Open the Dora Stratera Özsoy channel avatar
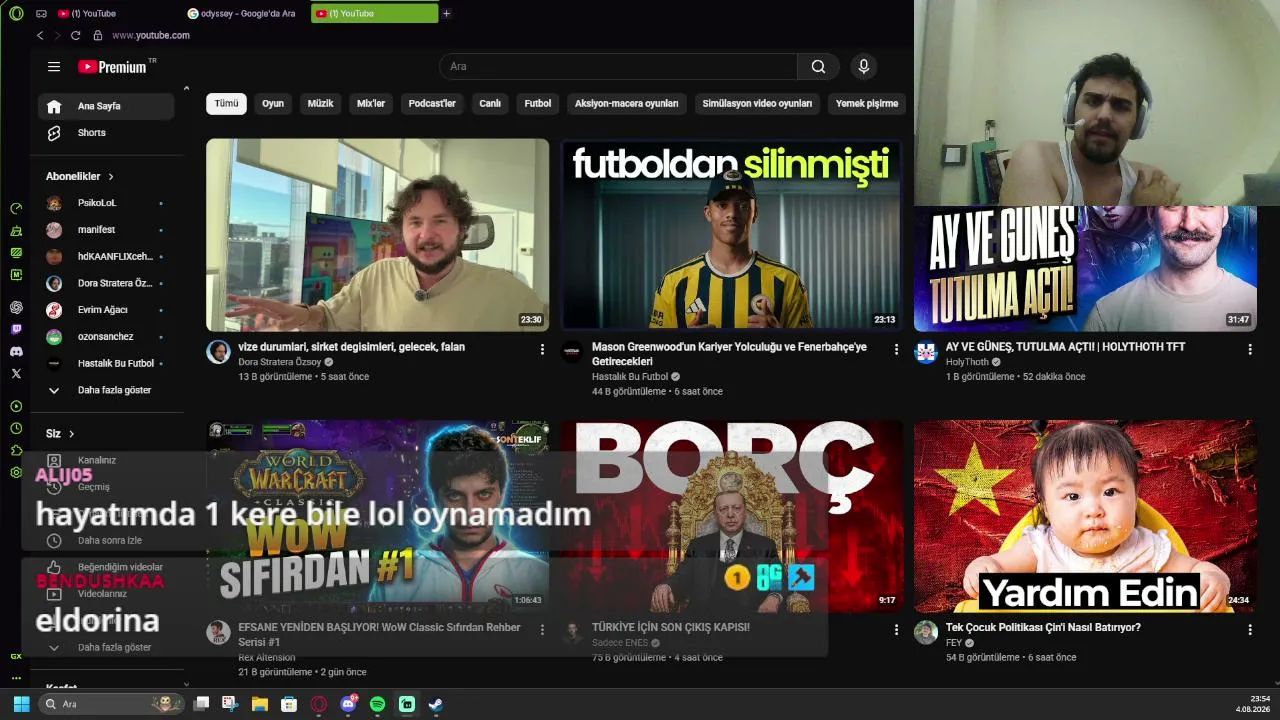The height and width of the screenshot is (720, 1280). coord(218,351)
